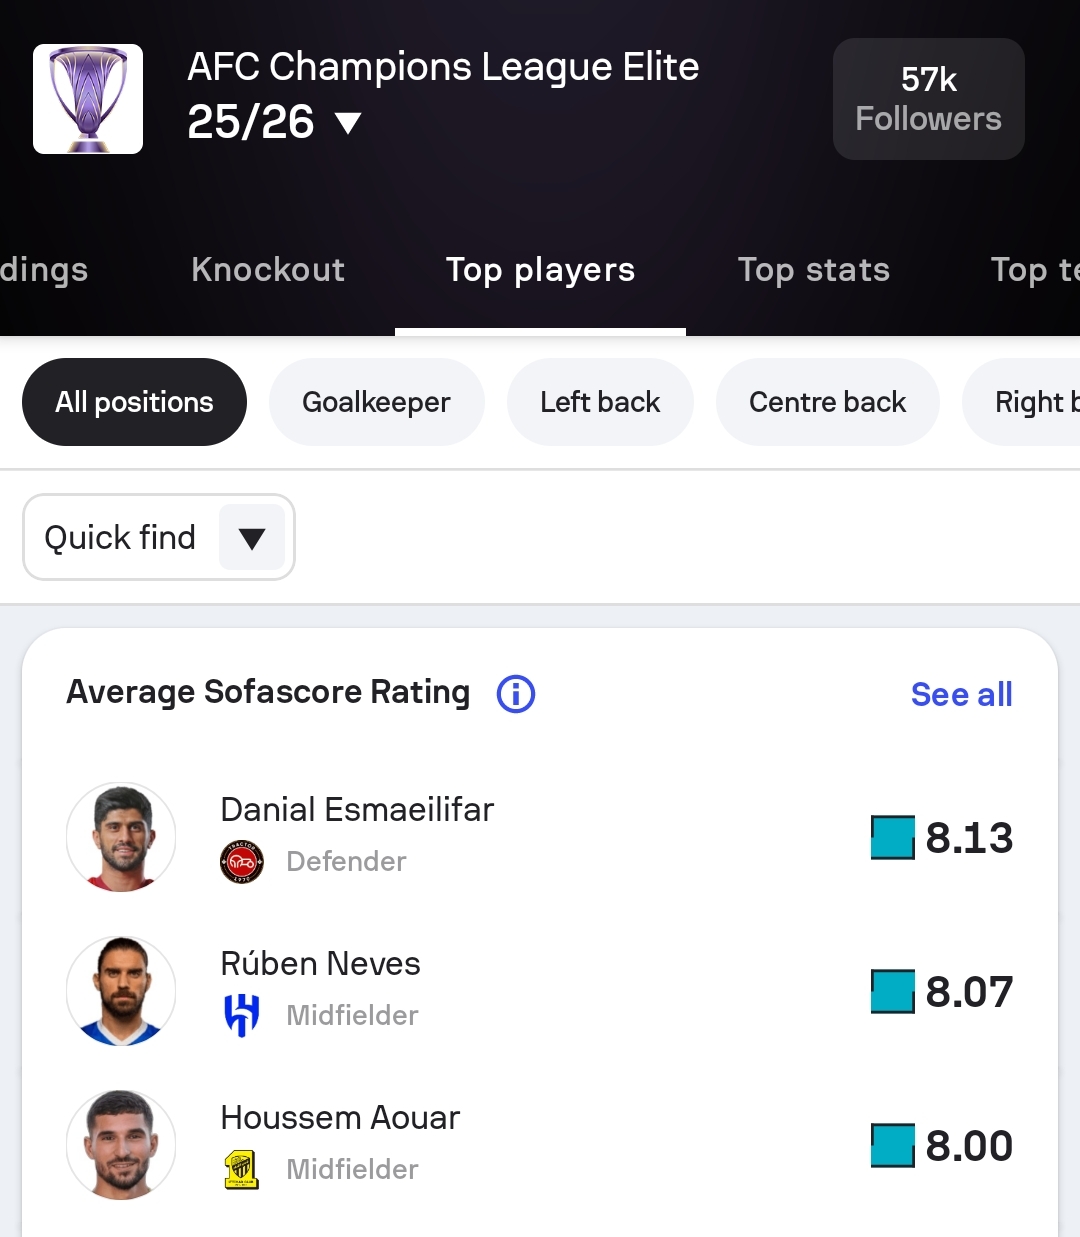Select the All positions filter
1080x1237 pixels.
134,402
